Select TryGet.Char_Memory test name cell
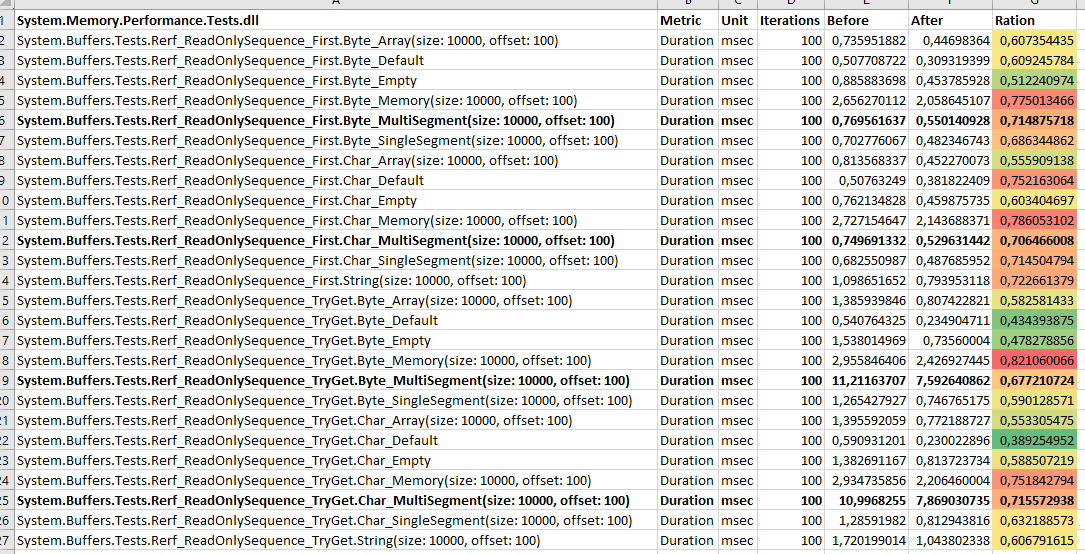 pyautogui.click(x=336, y=481)
